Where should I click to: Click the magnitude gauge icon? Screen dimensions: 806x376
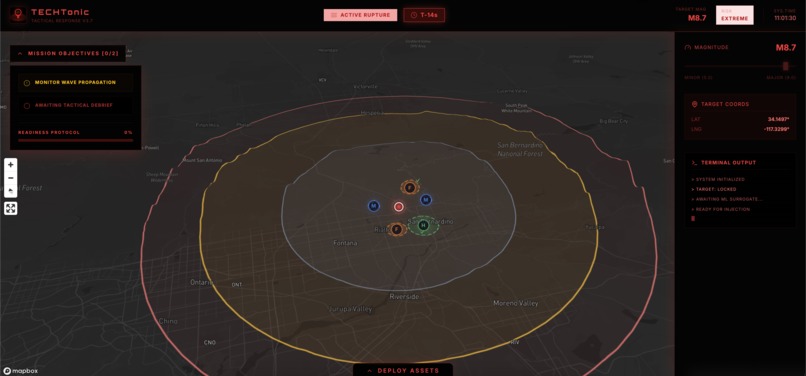click(x=688, y=47)
